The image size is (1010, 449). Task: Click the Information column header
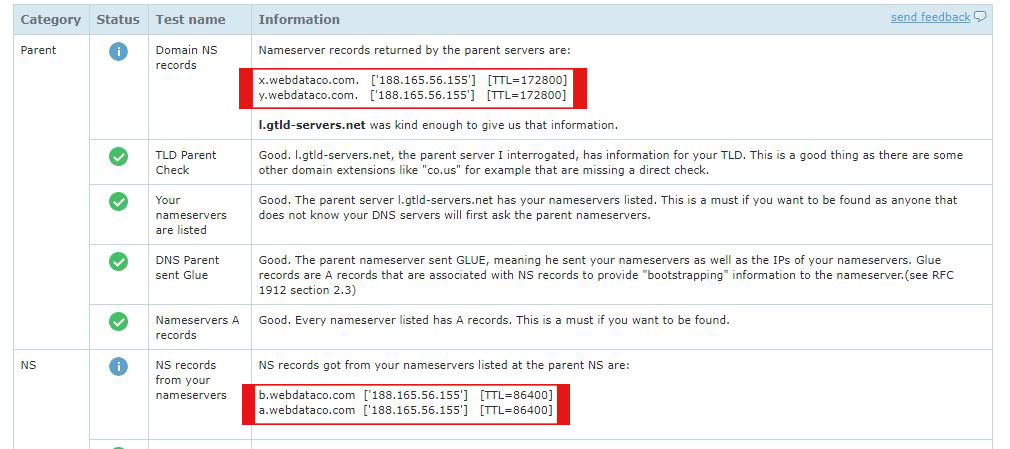click(x=299, y=19)
